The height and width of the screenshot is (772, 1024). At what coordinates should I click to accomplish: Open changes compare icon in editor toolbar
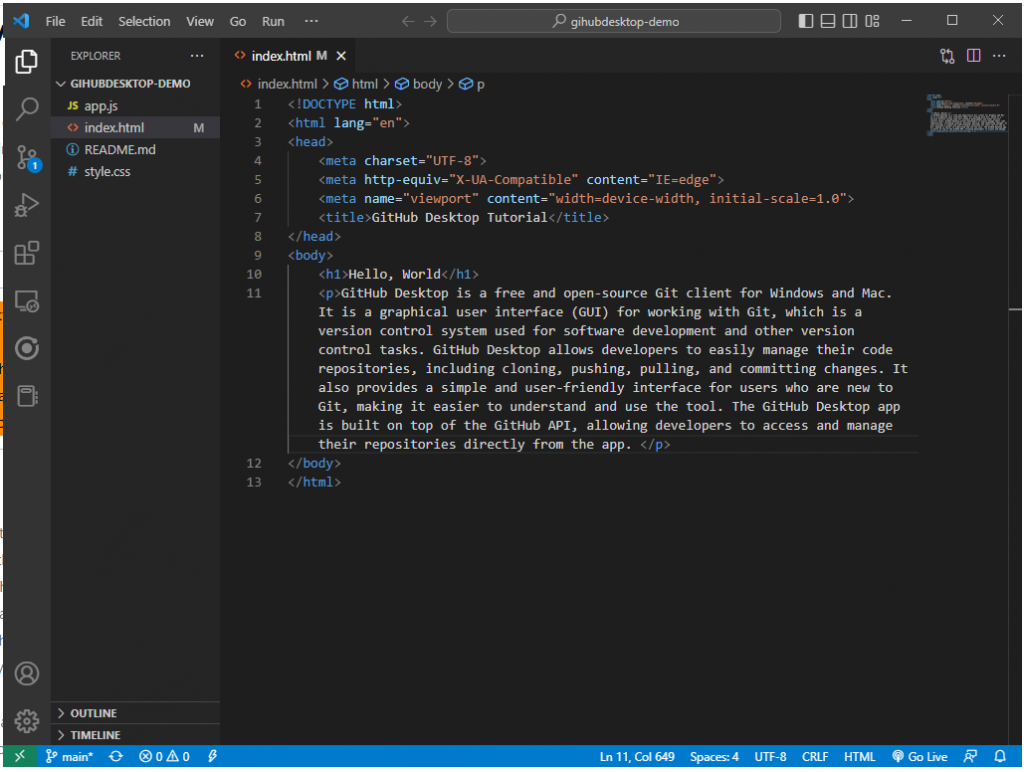click(x=947, y=56)
